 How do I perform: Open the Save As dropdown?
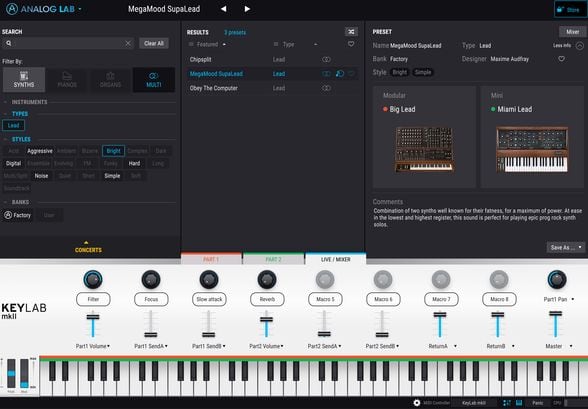pos(566,247)
